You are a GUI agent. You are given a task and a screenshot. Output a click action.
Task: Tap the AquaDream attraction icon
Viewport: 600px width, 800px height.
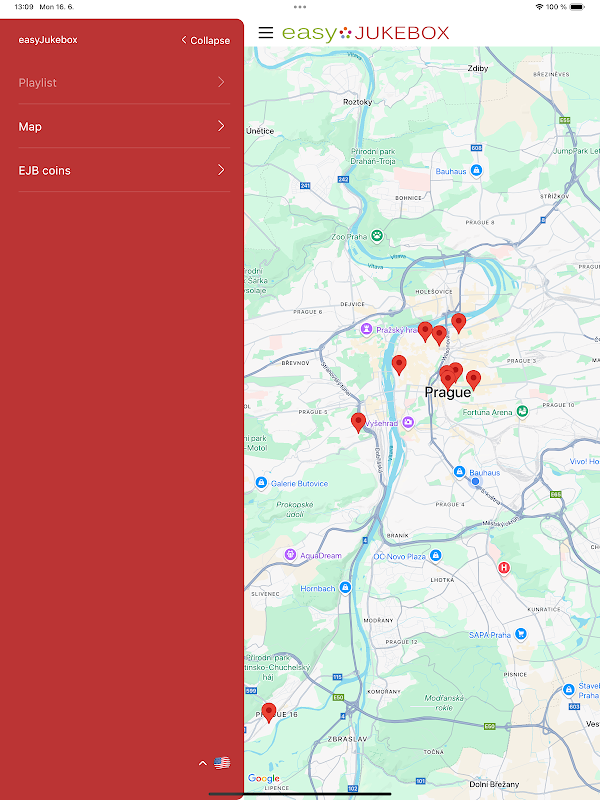(290, 555)
